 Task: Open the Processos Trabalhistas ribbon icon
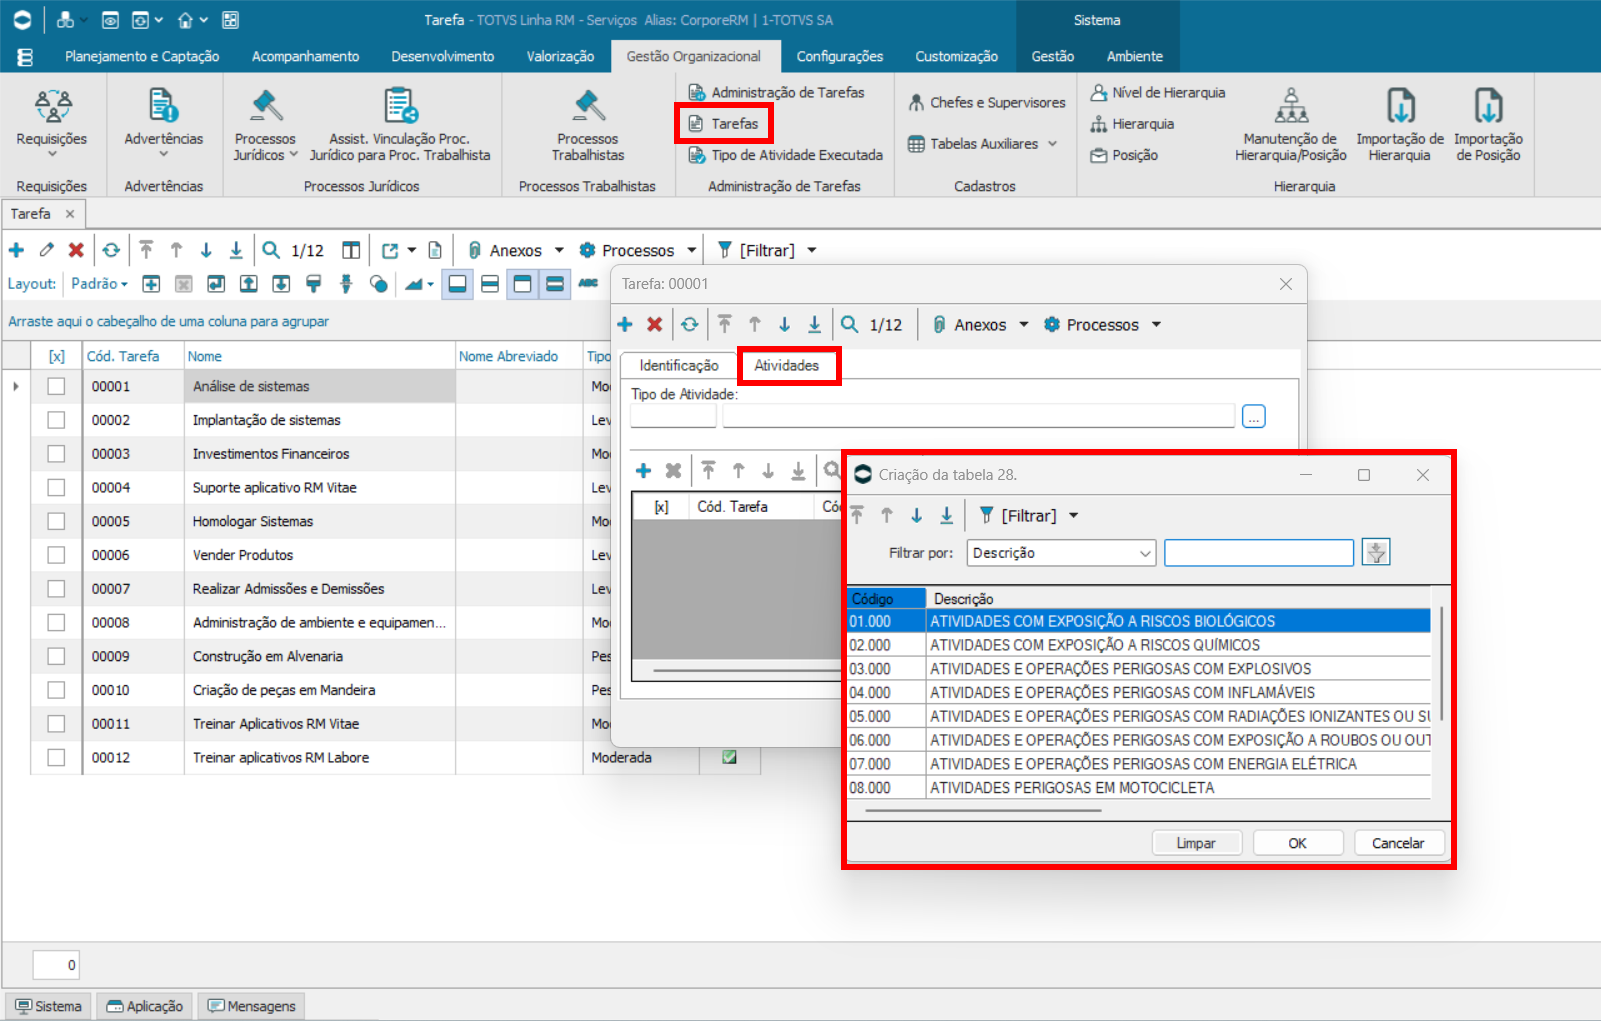coord(588,106)
